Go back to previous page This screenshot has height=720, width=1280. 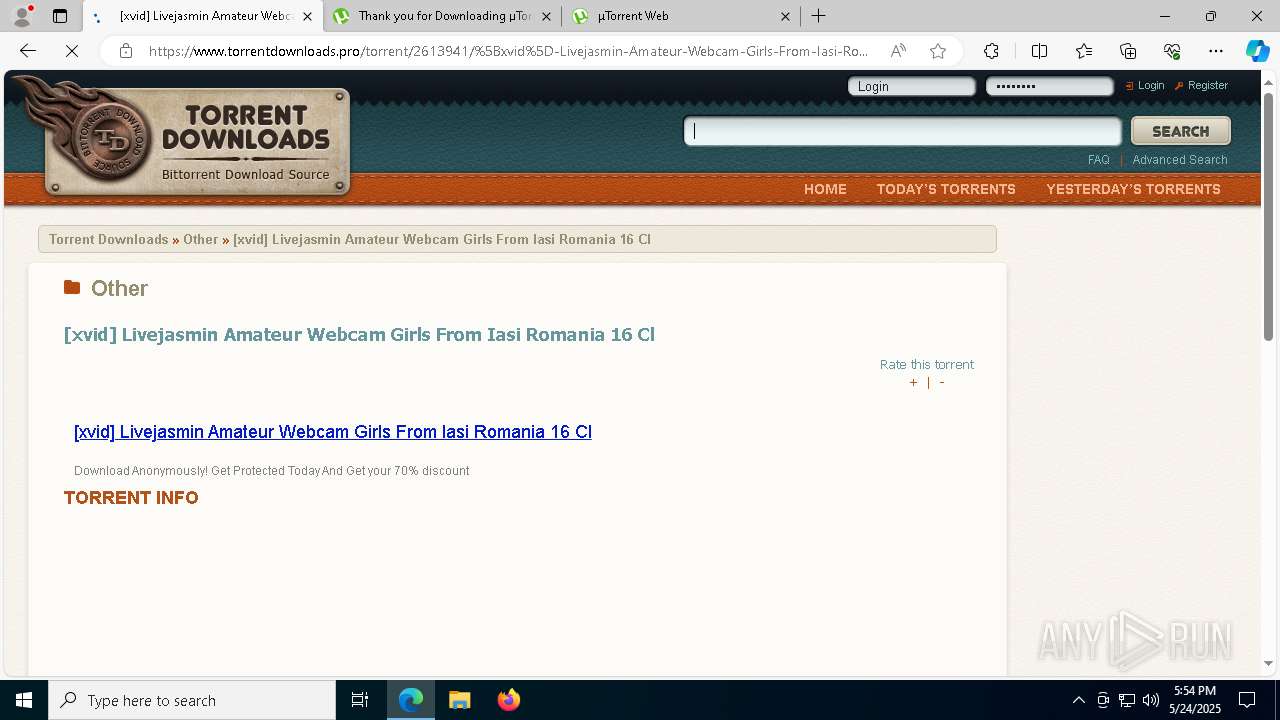(x=28, y=51)
